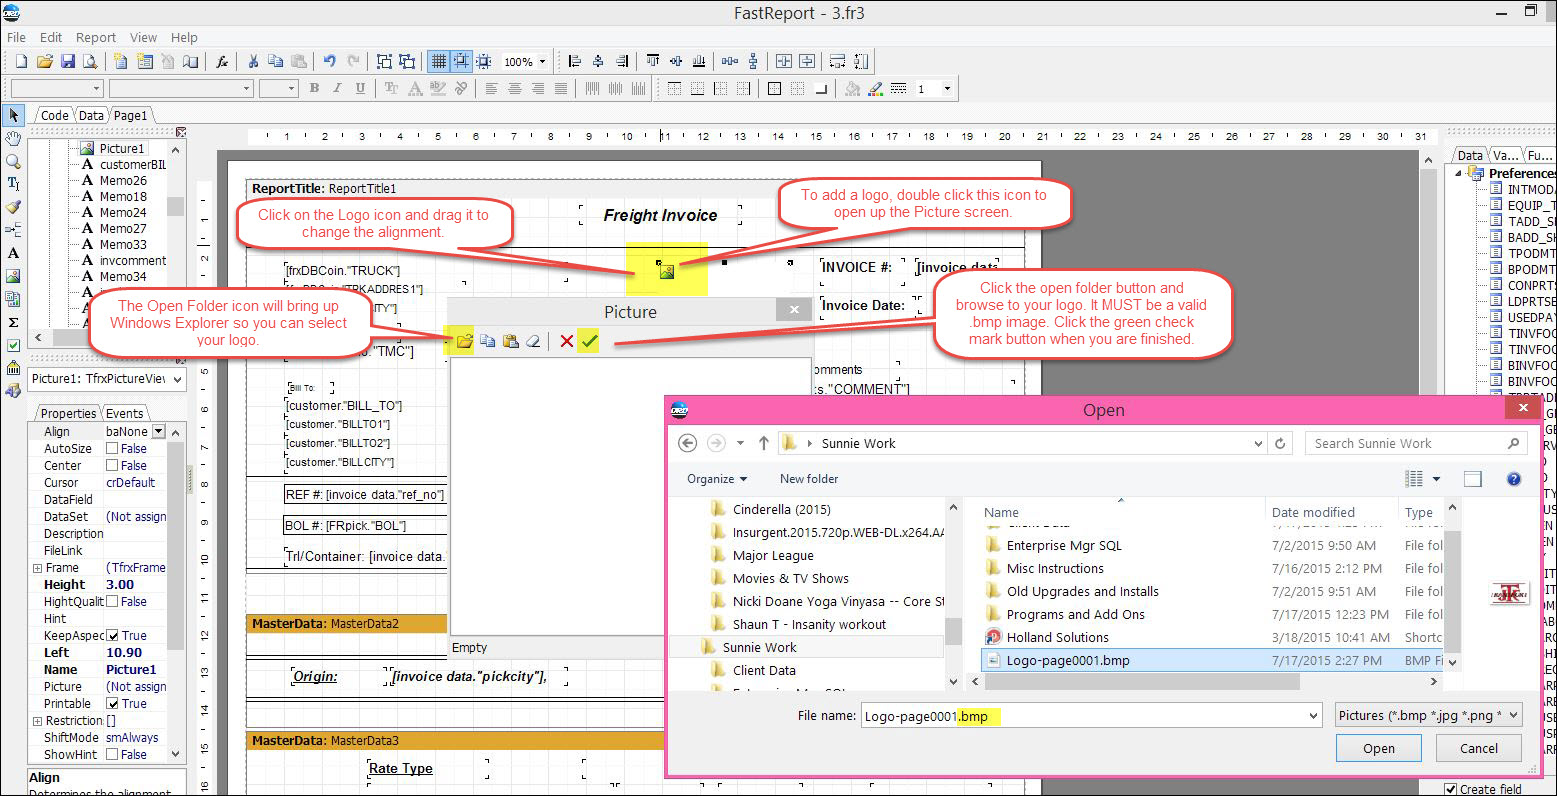1557x796 pixels.
Task: Toggle the ShowHint property checkbox
Action: click(112, 755)
